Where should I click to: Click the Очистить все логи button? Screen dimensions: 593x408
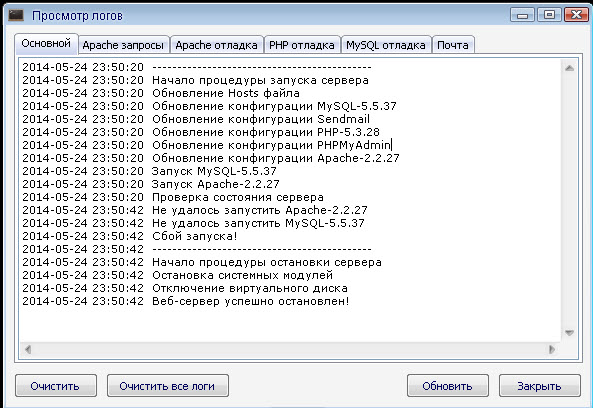(x=168, y=386)
